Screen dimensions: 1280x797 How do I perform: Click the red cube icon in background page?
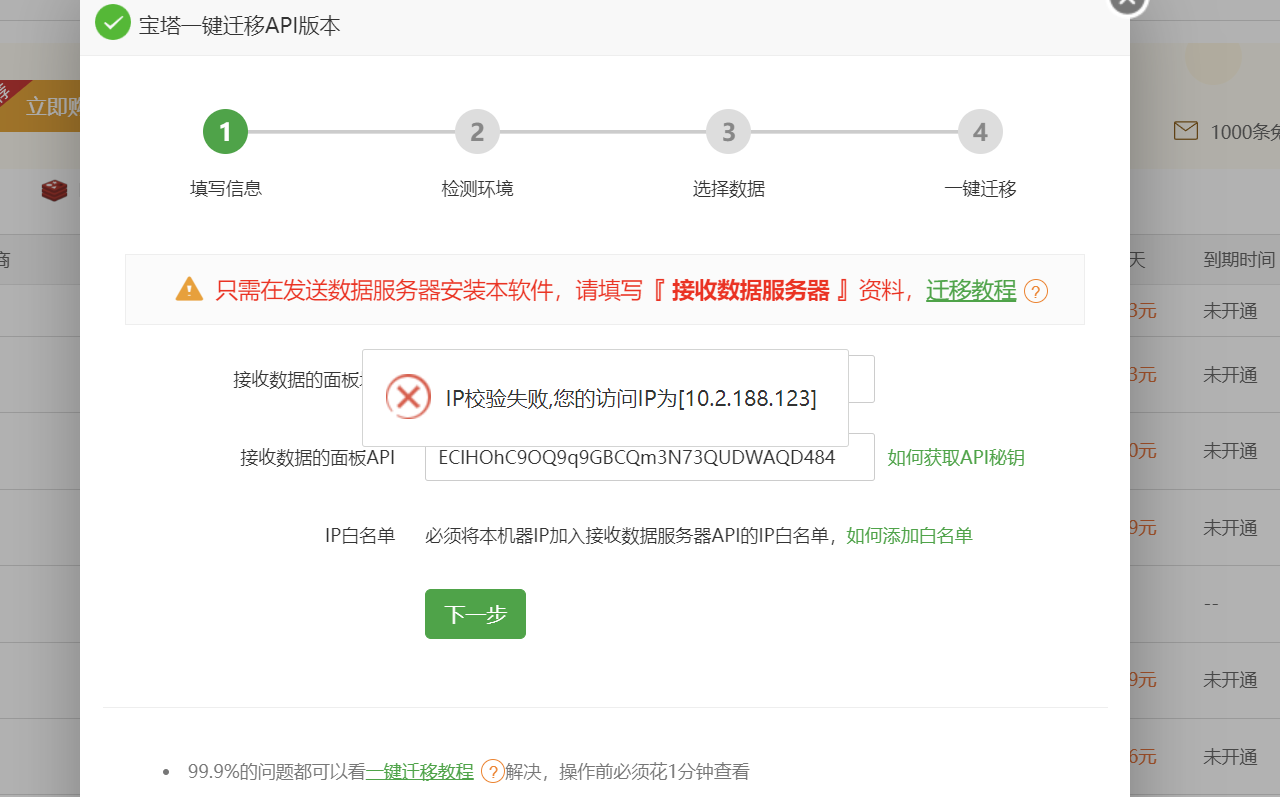pos(54,190)
